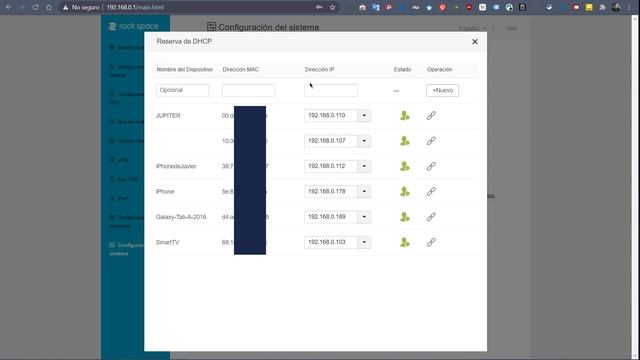Click the status icon for 192.168.0.107 row
This screenshot has height=360, width=640.
pyautogui.click(x=404, y=141)
